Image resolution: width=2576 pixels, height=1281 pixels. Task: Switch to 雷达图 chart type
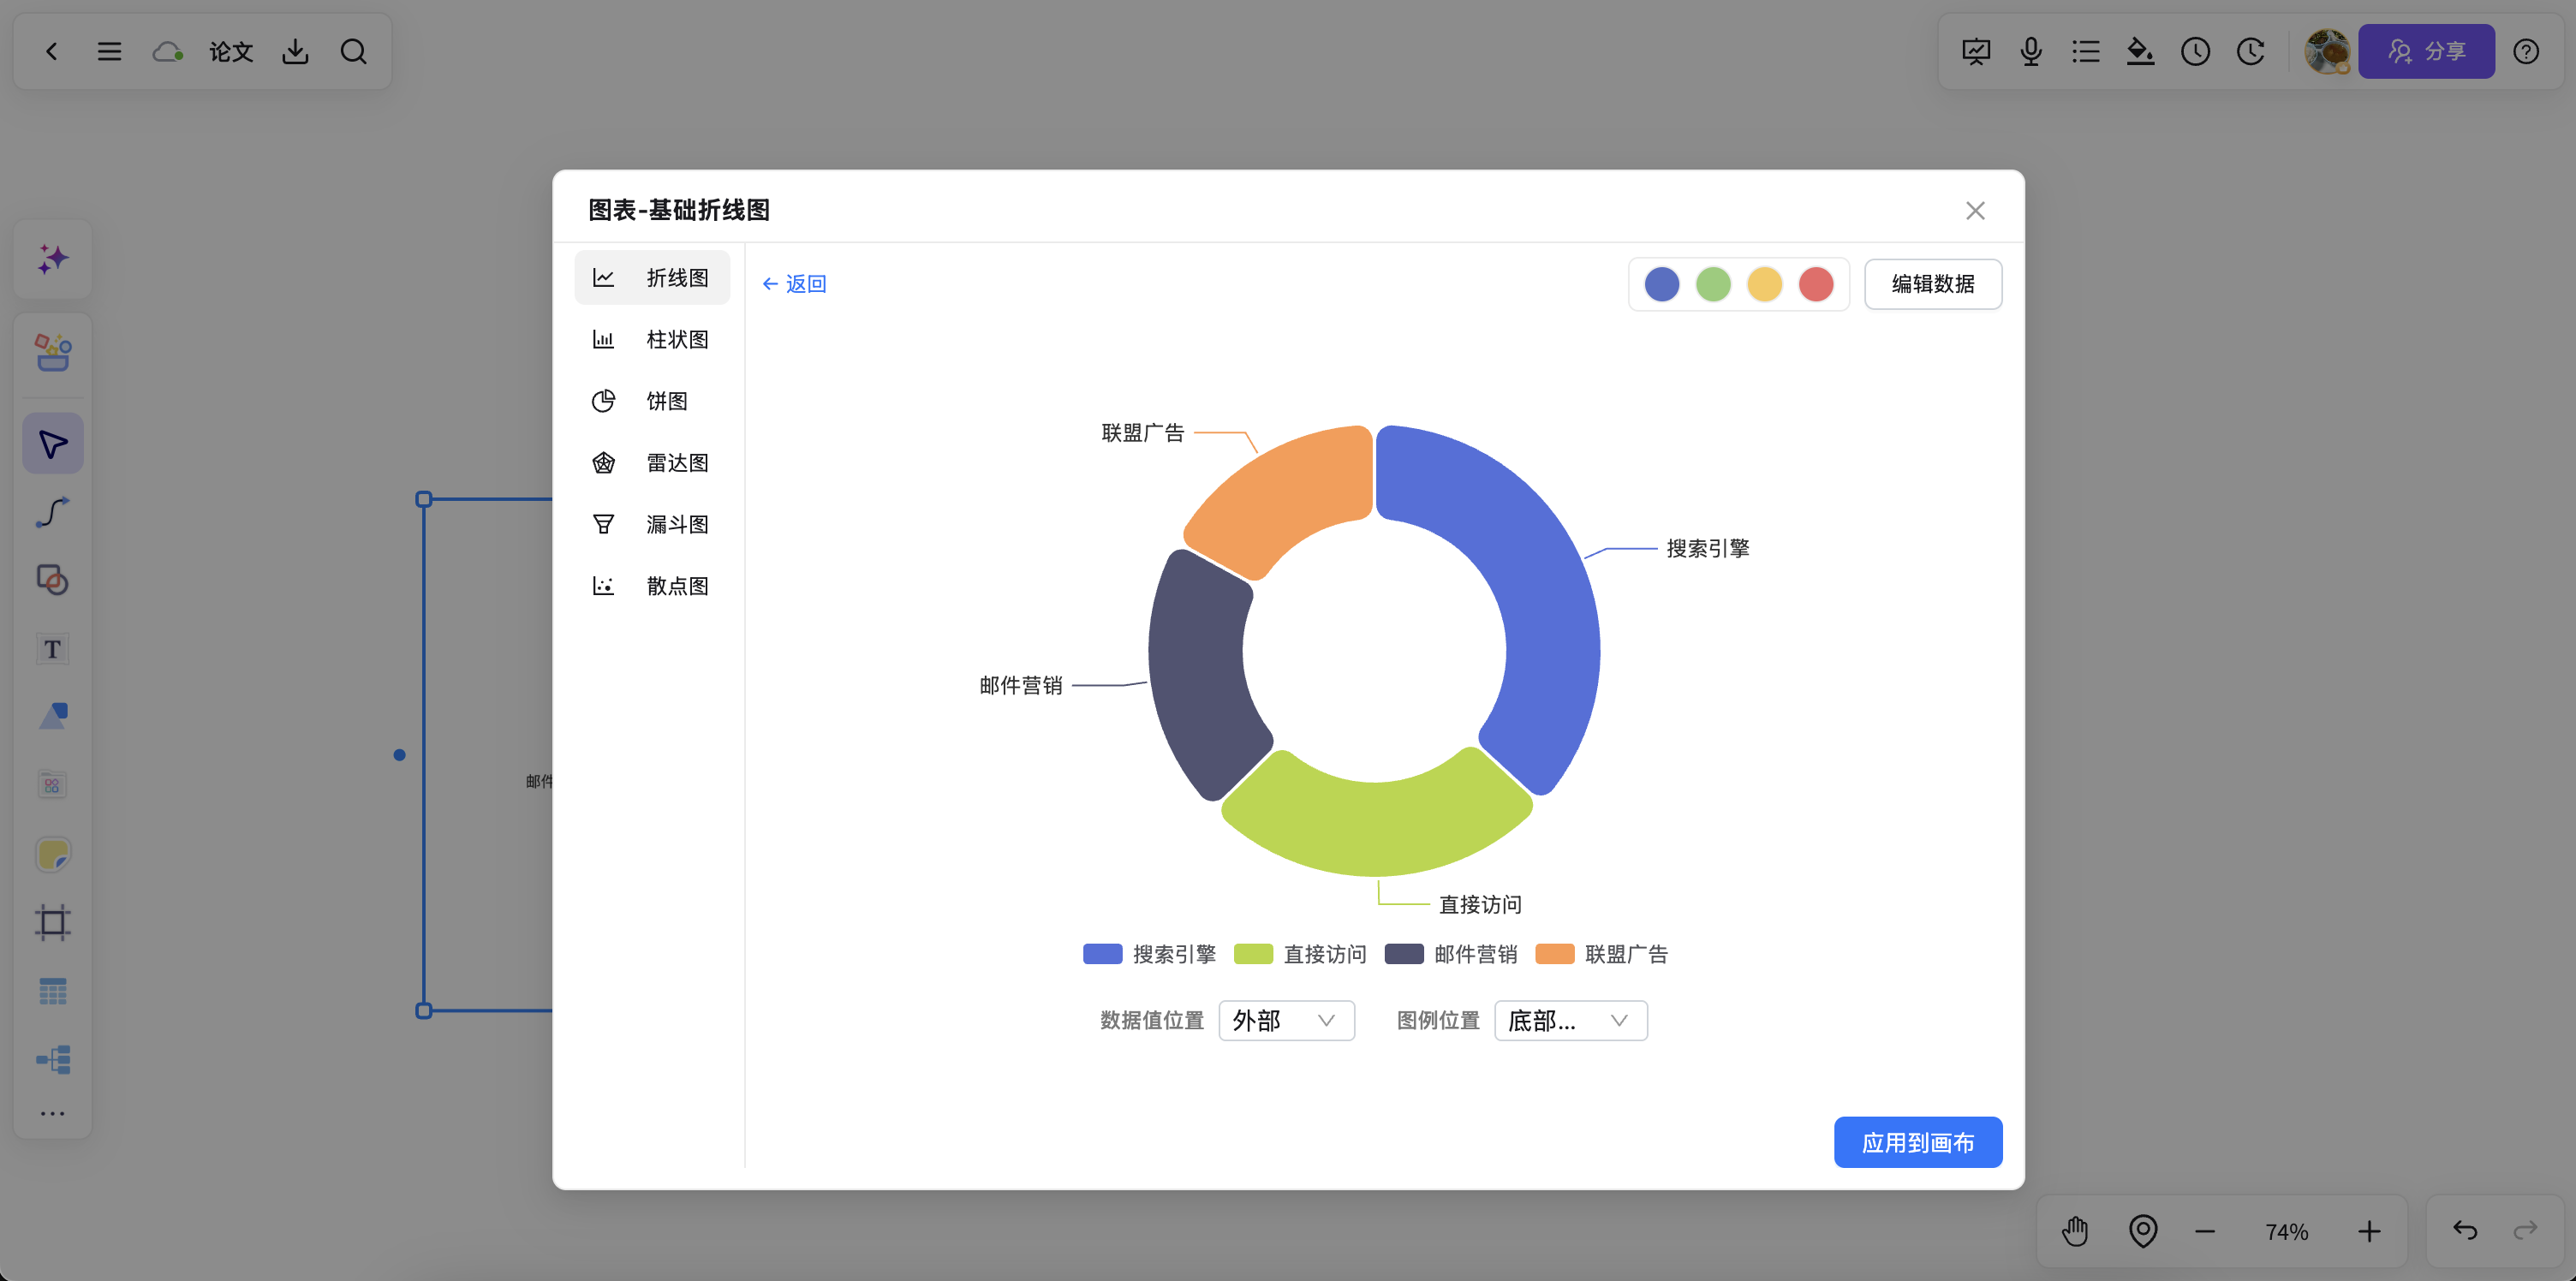(x=652, y=463)
